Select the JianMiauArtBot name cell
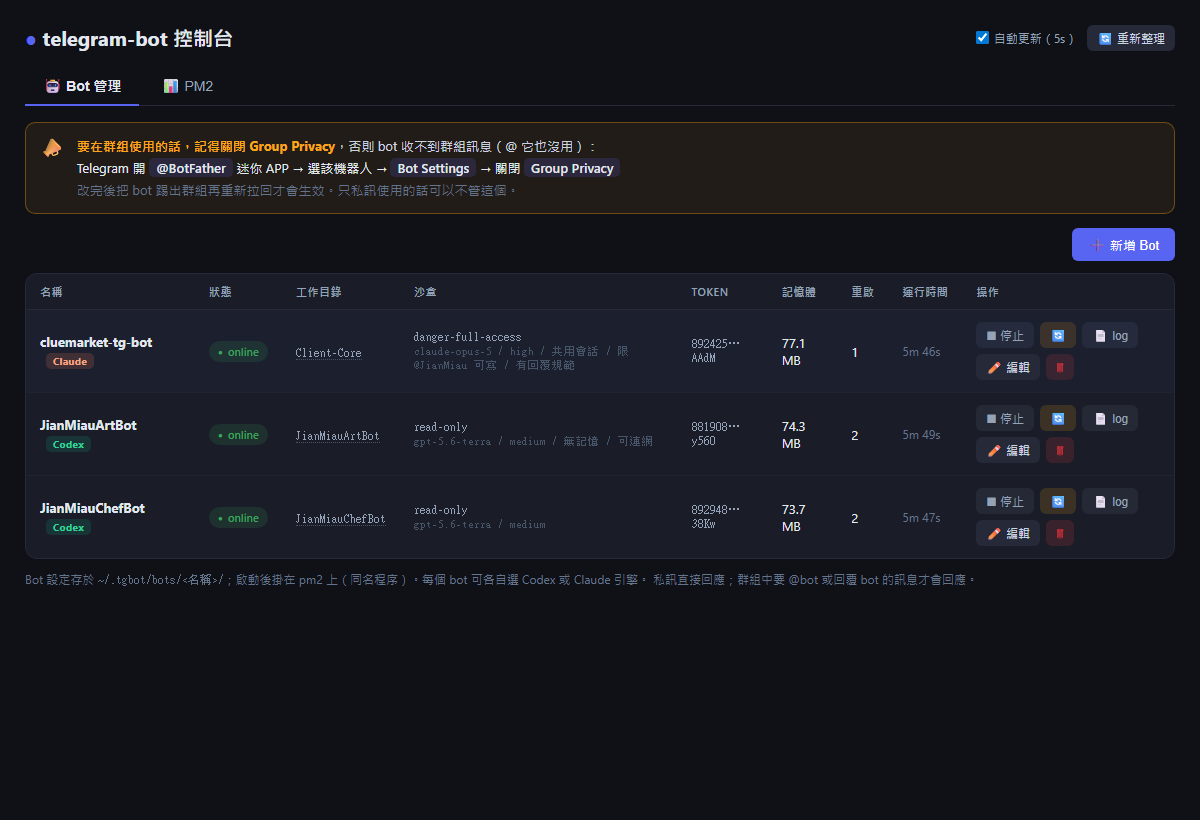This screenshot has width=1200, height=820. [88, 425]
